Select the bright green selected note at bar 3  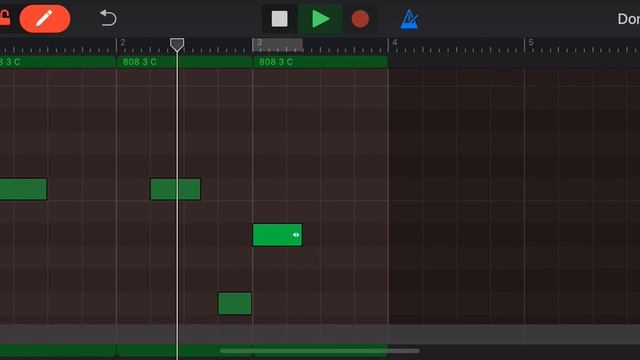click(278, 235)
